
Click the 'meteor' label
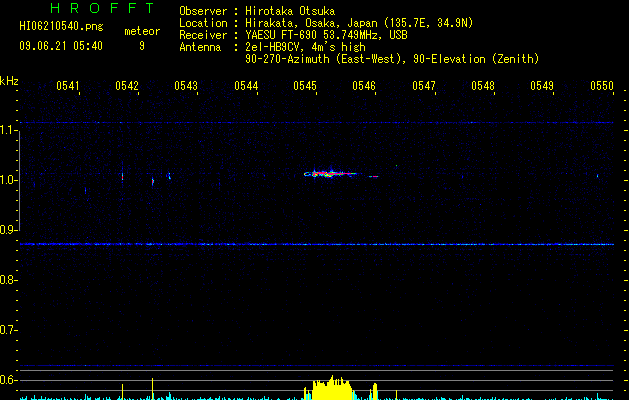(x=142, y=31)
